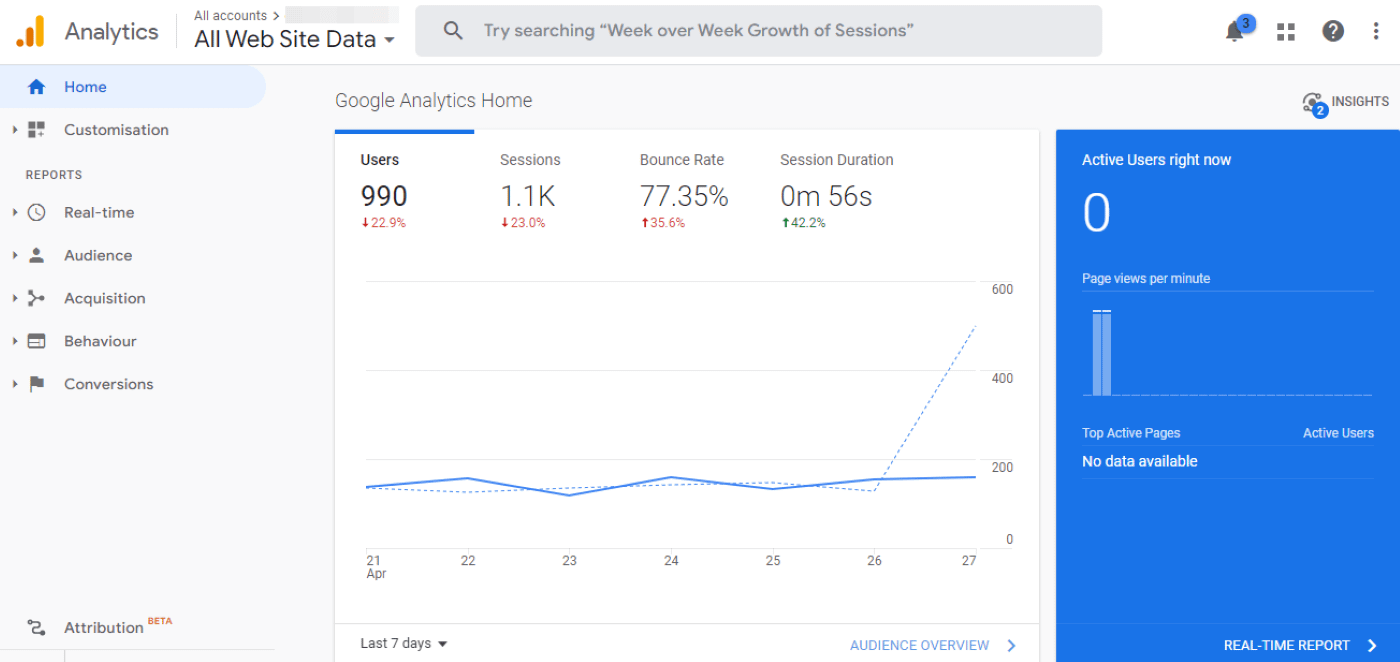Click the Attribution icon in the sidebar
This screenshot has height=662, width=1400.
(36, 627)
